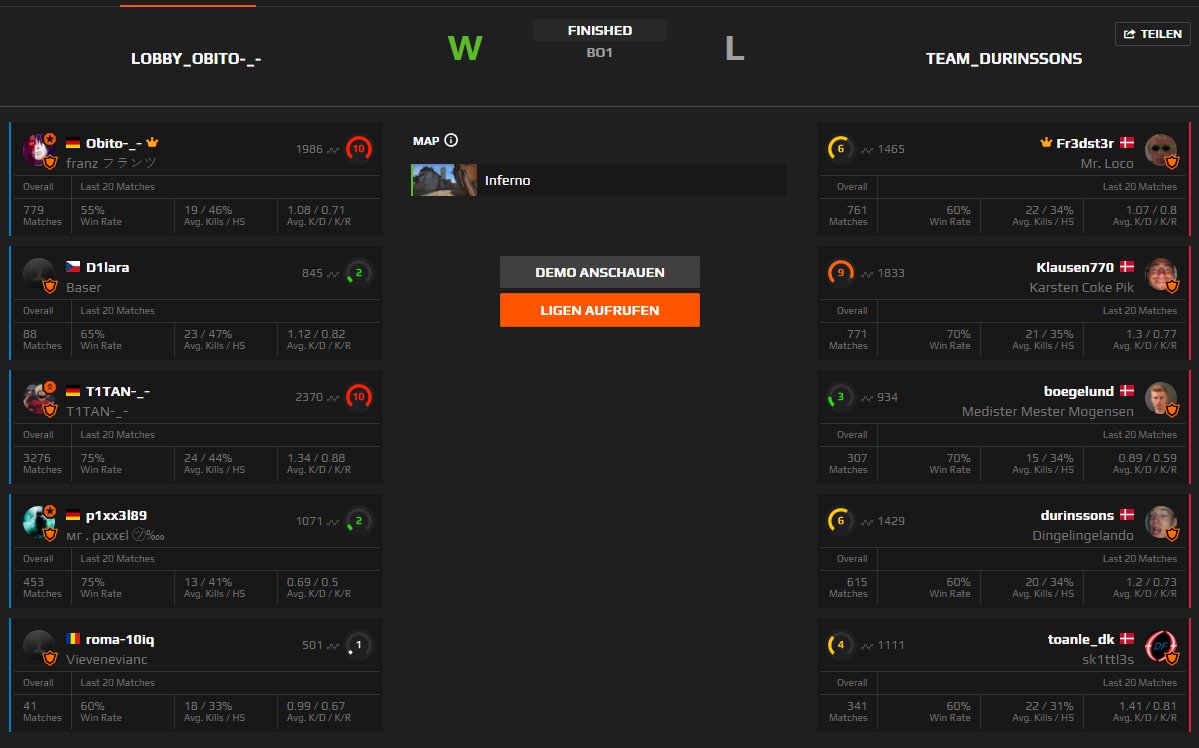
Task: Click durinssons 615 Matches stat
Action: 848,587
